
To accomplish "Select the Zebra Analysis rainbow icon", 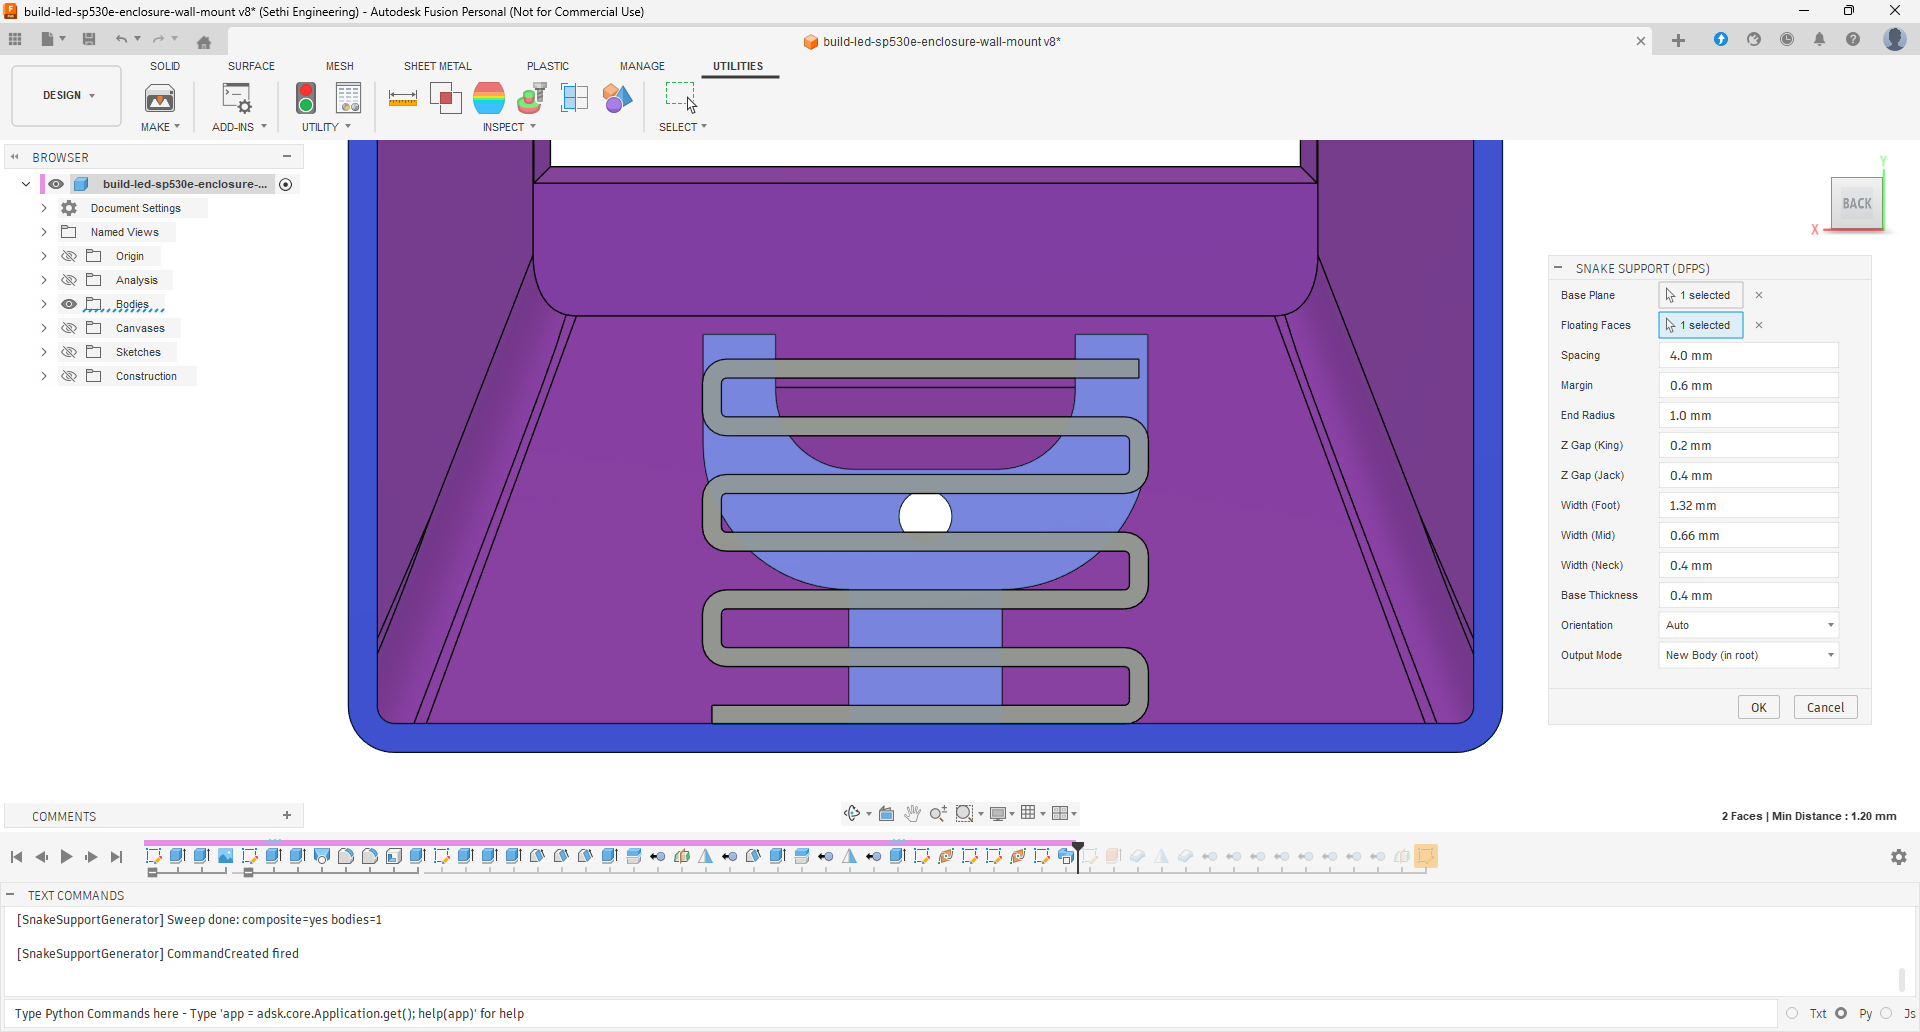I will click(x=489, y=98).
